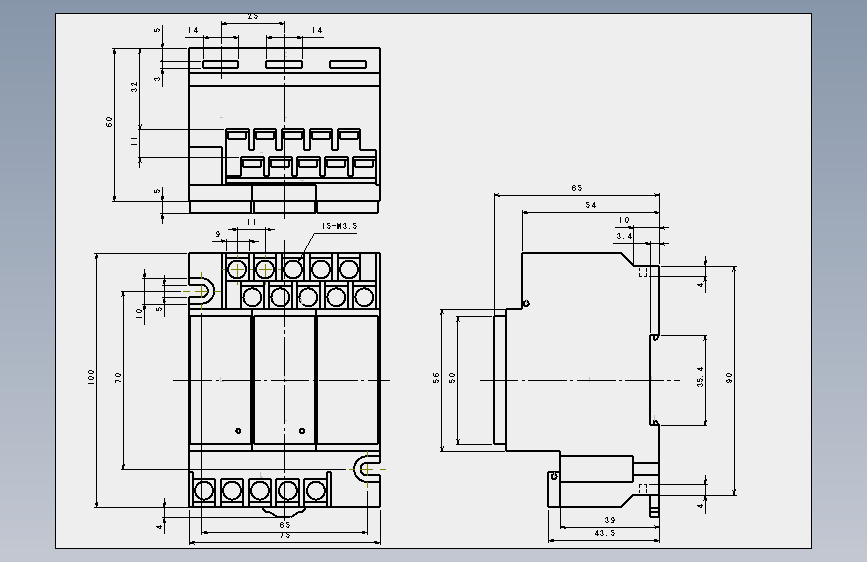Viewport: 867px width, 562px height.
Task: Select the 3 slot height dimension
Action: point(158,79)
